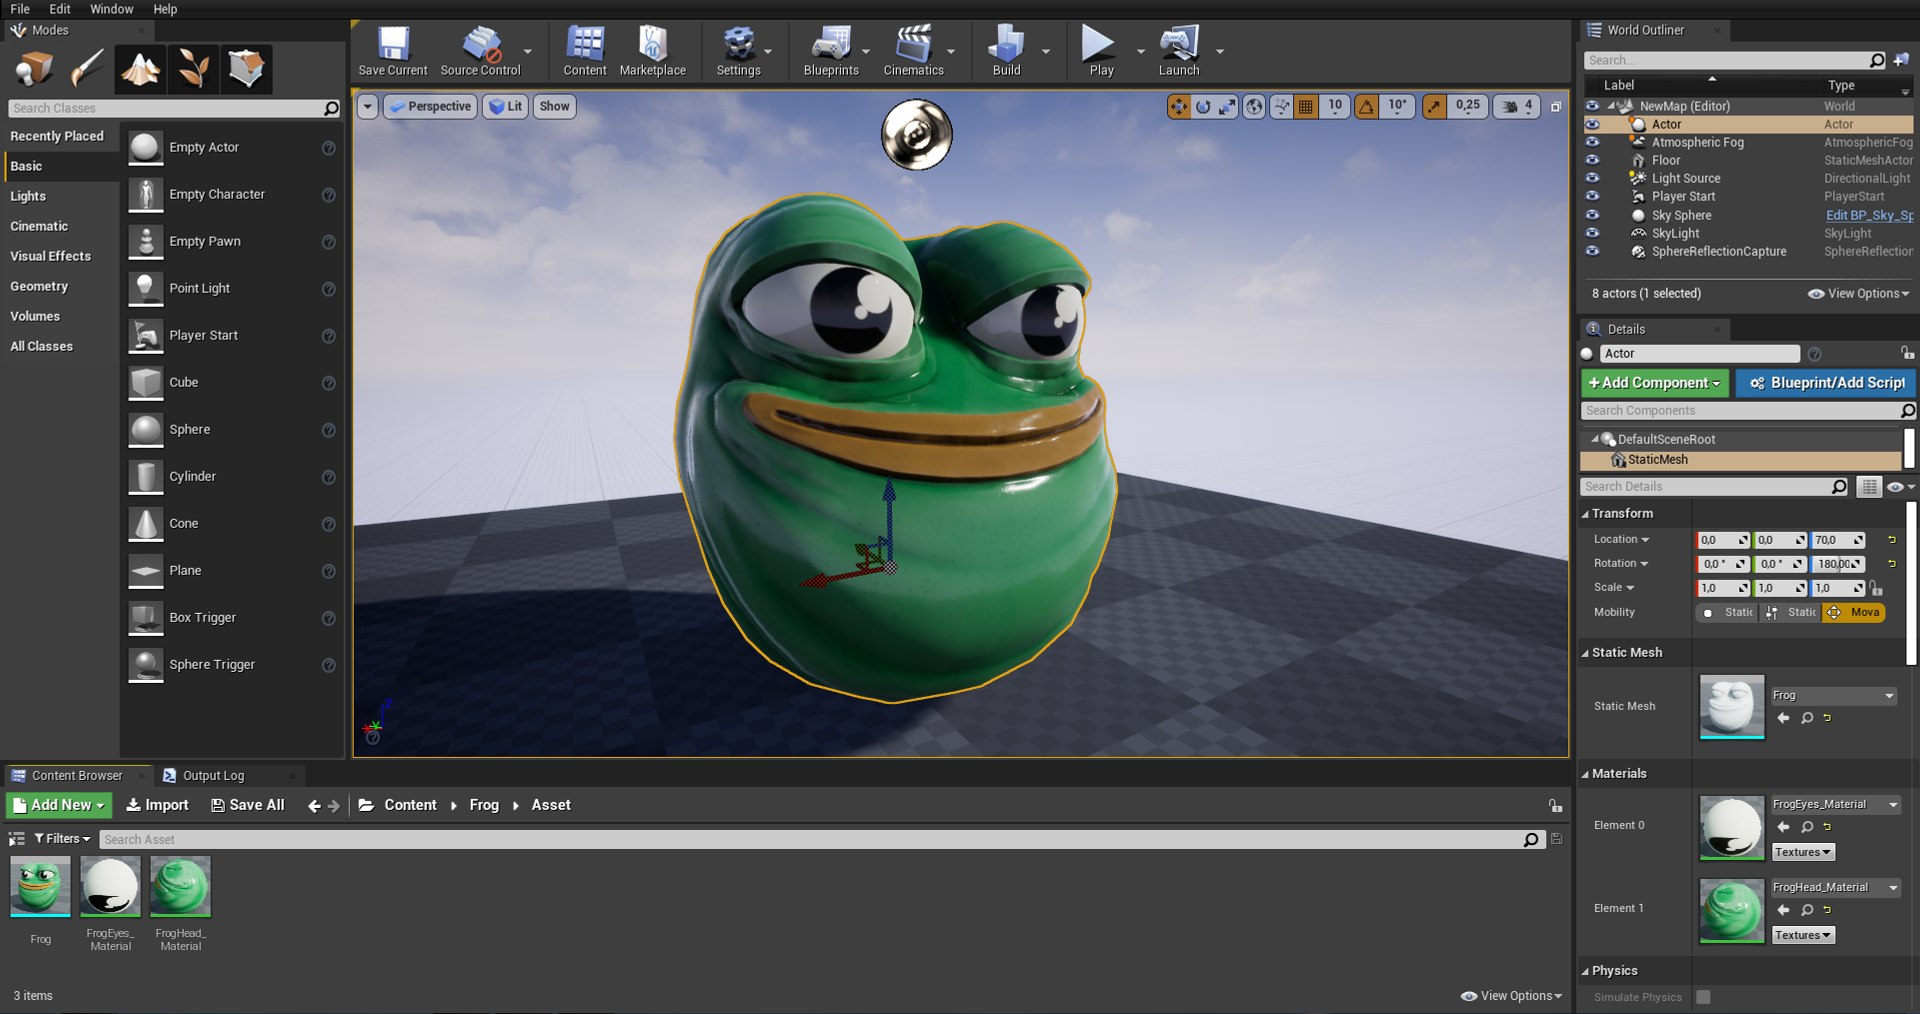Screen dimensions: 1920x1014
Task: Toggle visibility of Sky Sphere actor
Action: [x=1592, y=215]
